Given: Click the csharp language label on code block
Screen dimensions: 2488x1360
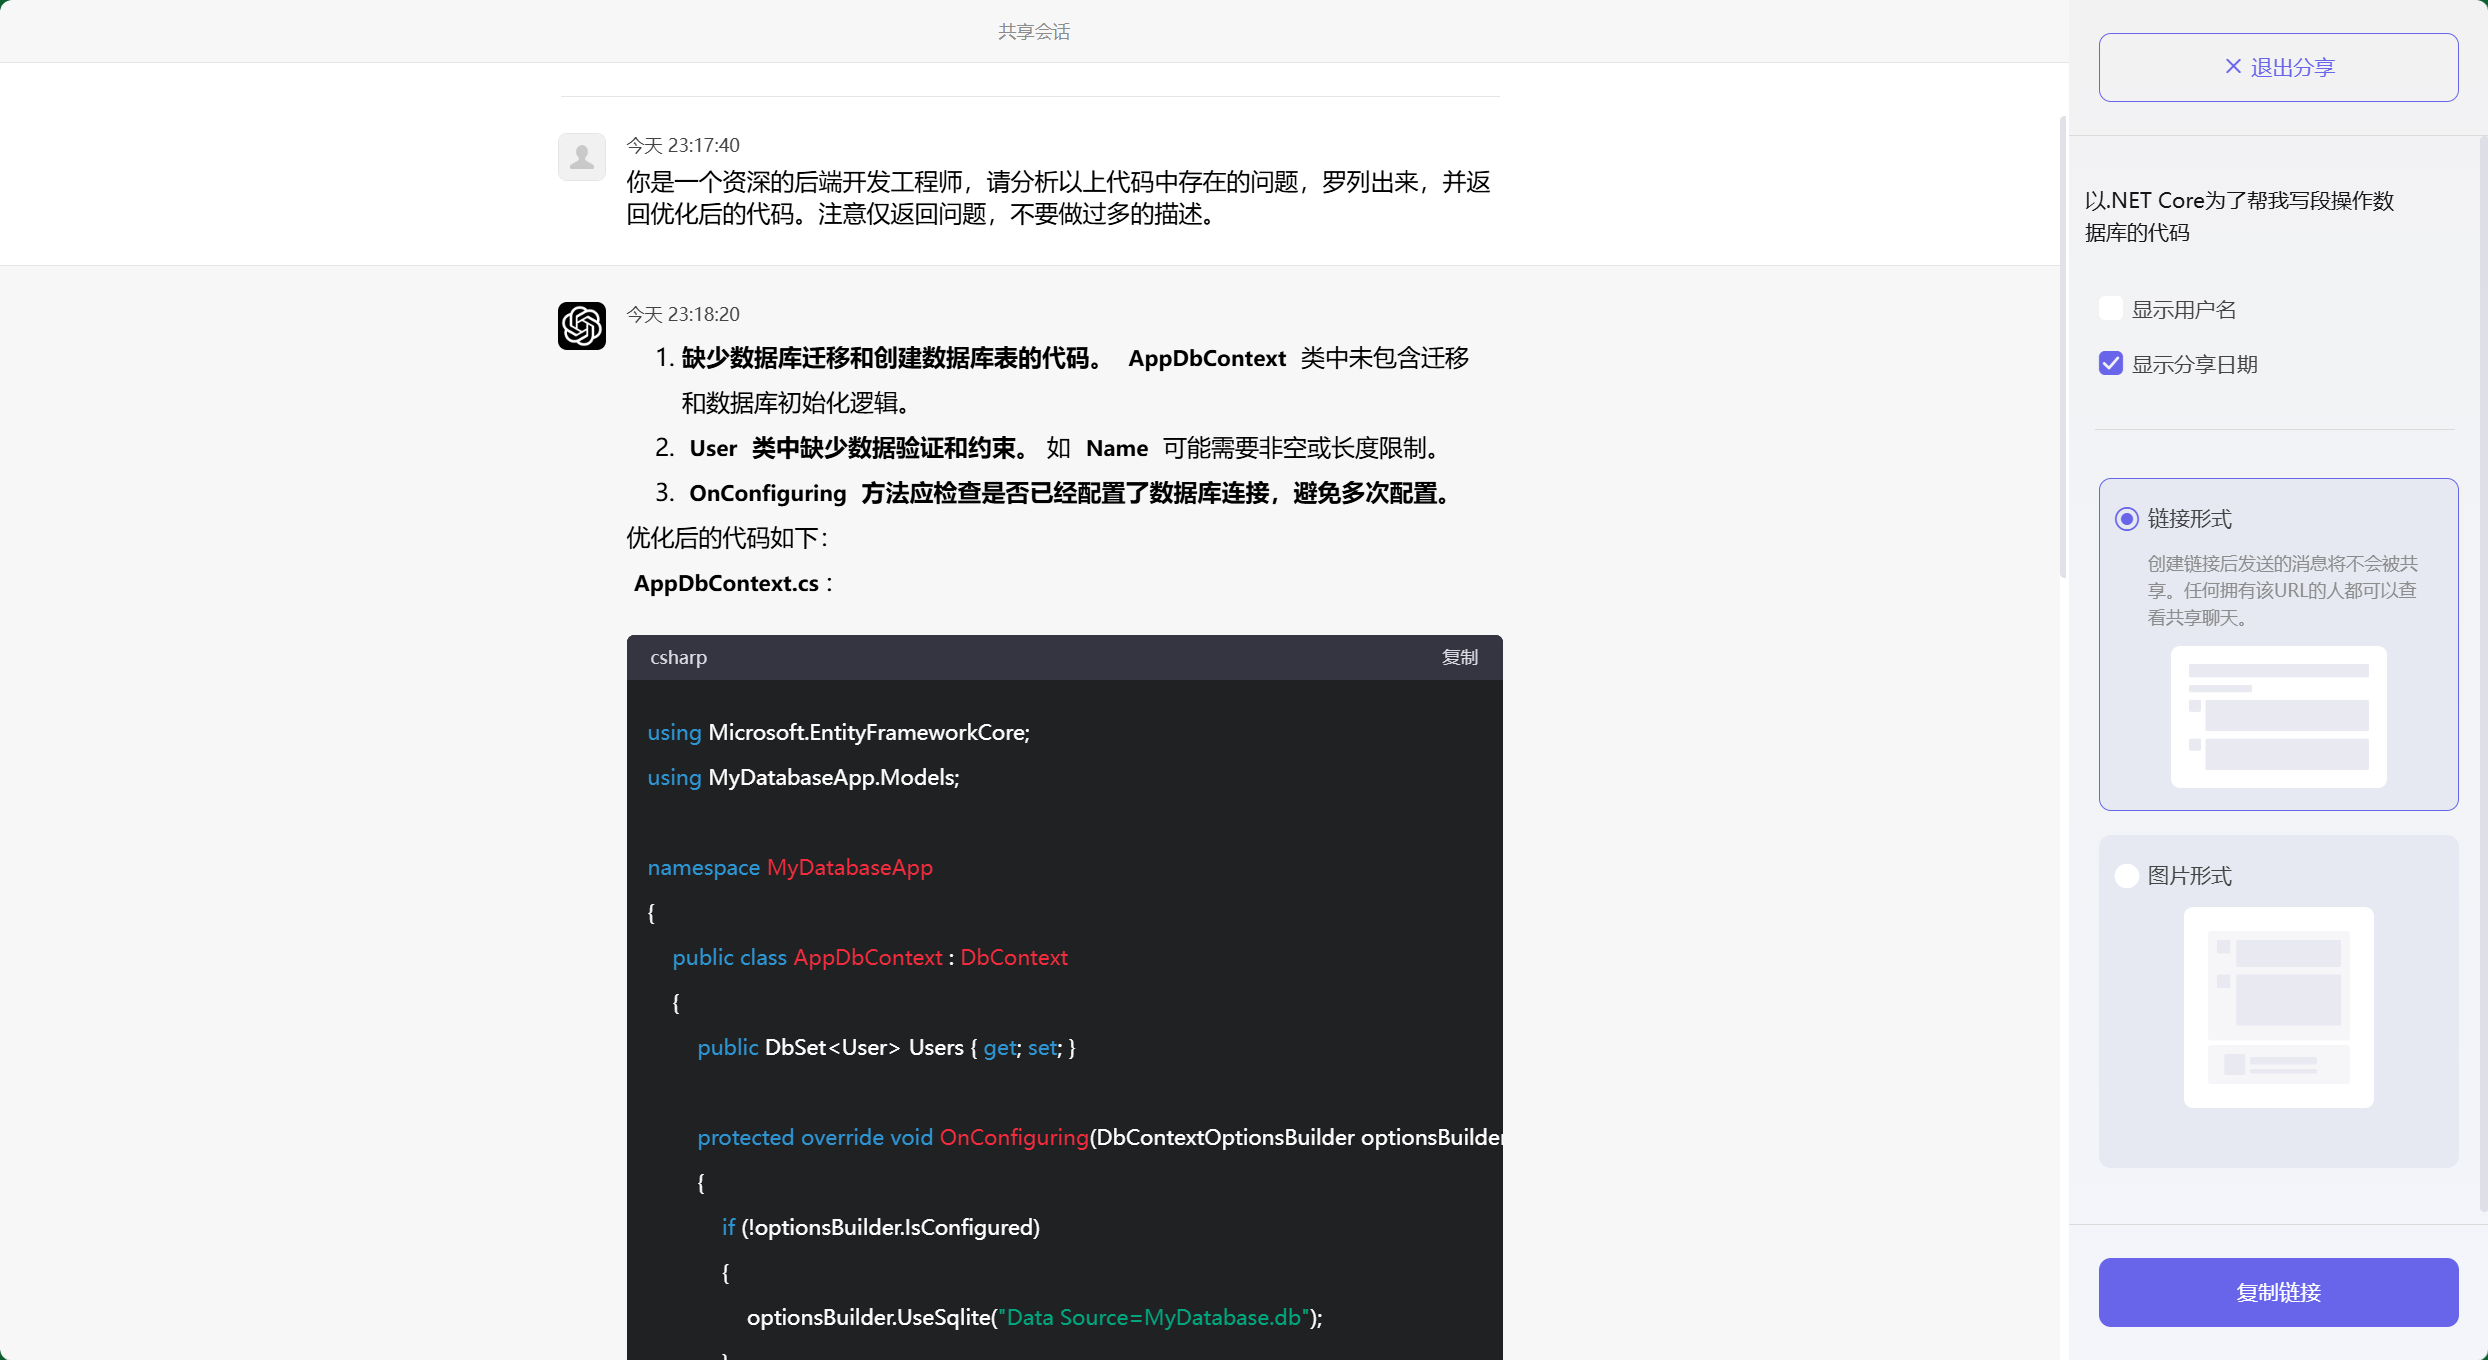Looking at the screenshot, I should click(678, 657).
